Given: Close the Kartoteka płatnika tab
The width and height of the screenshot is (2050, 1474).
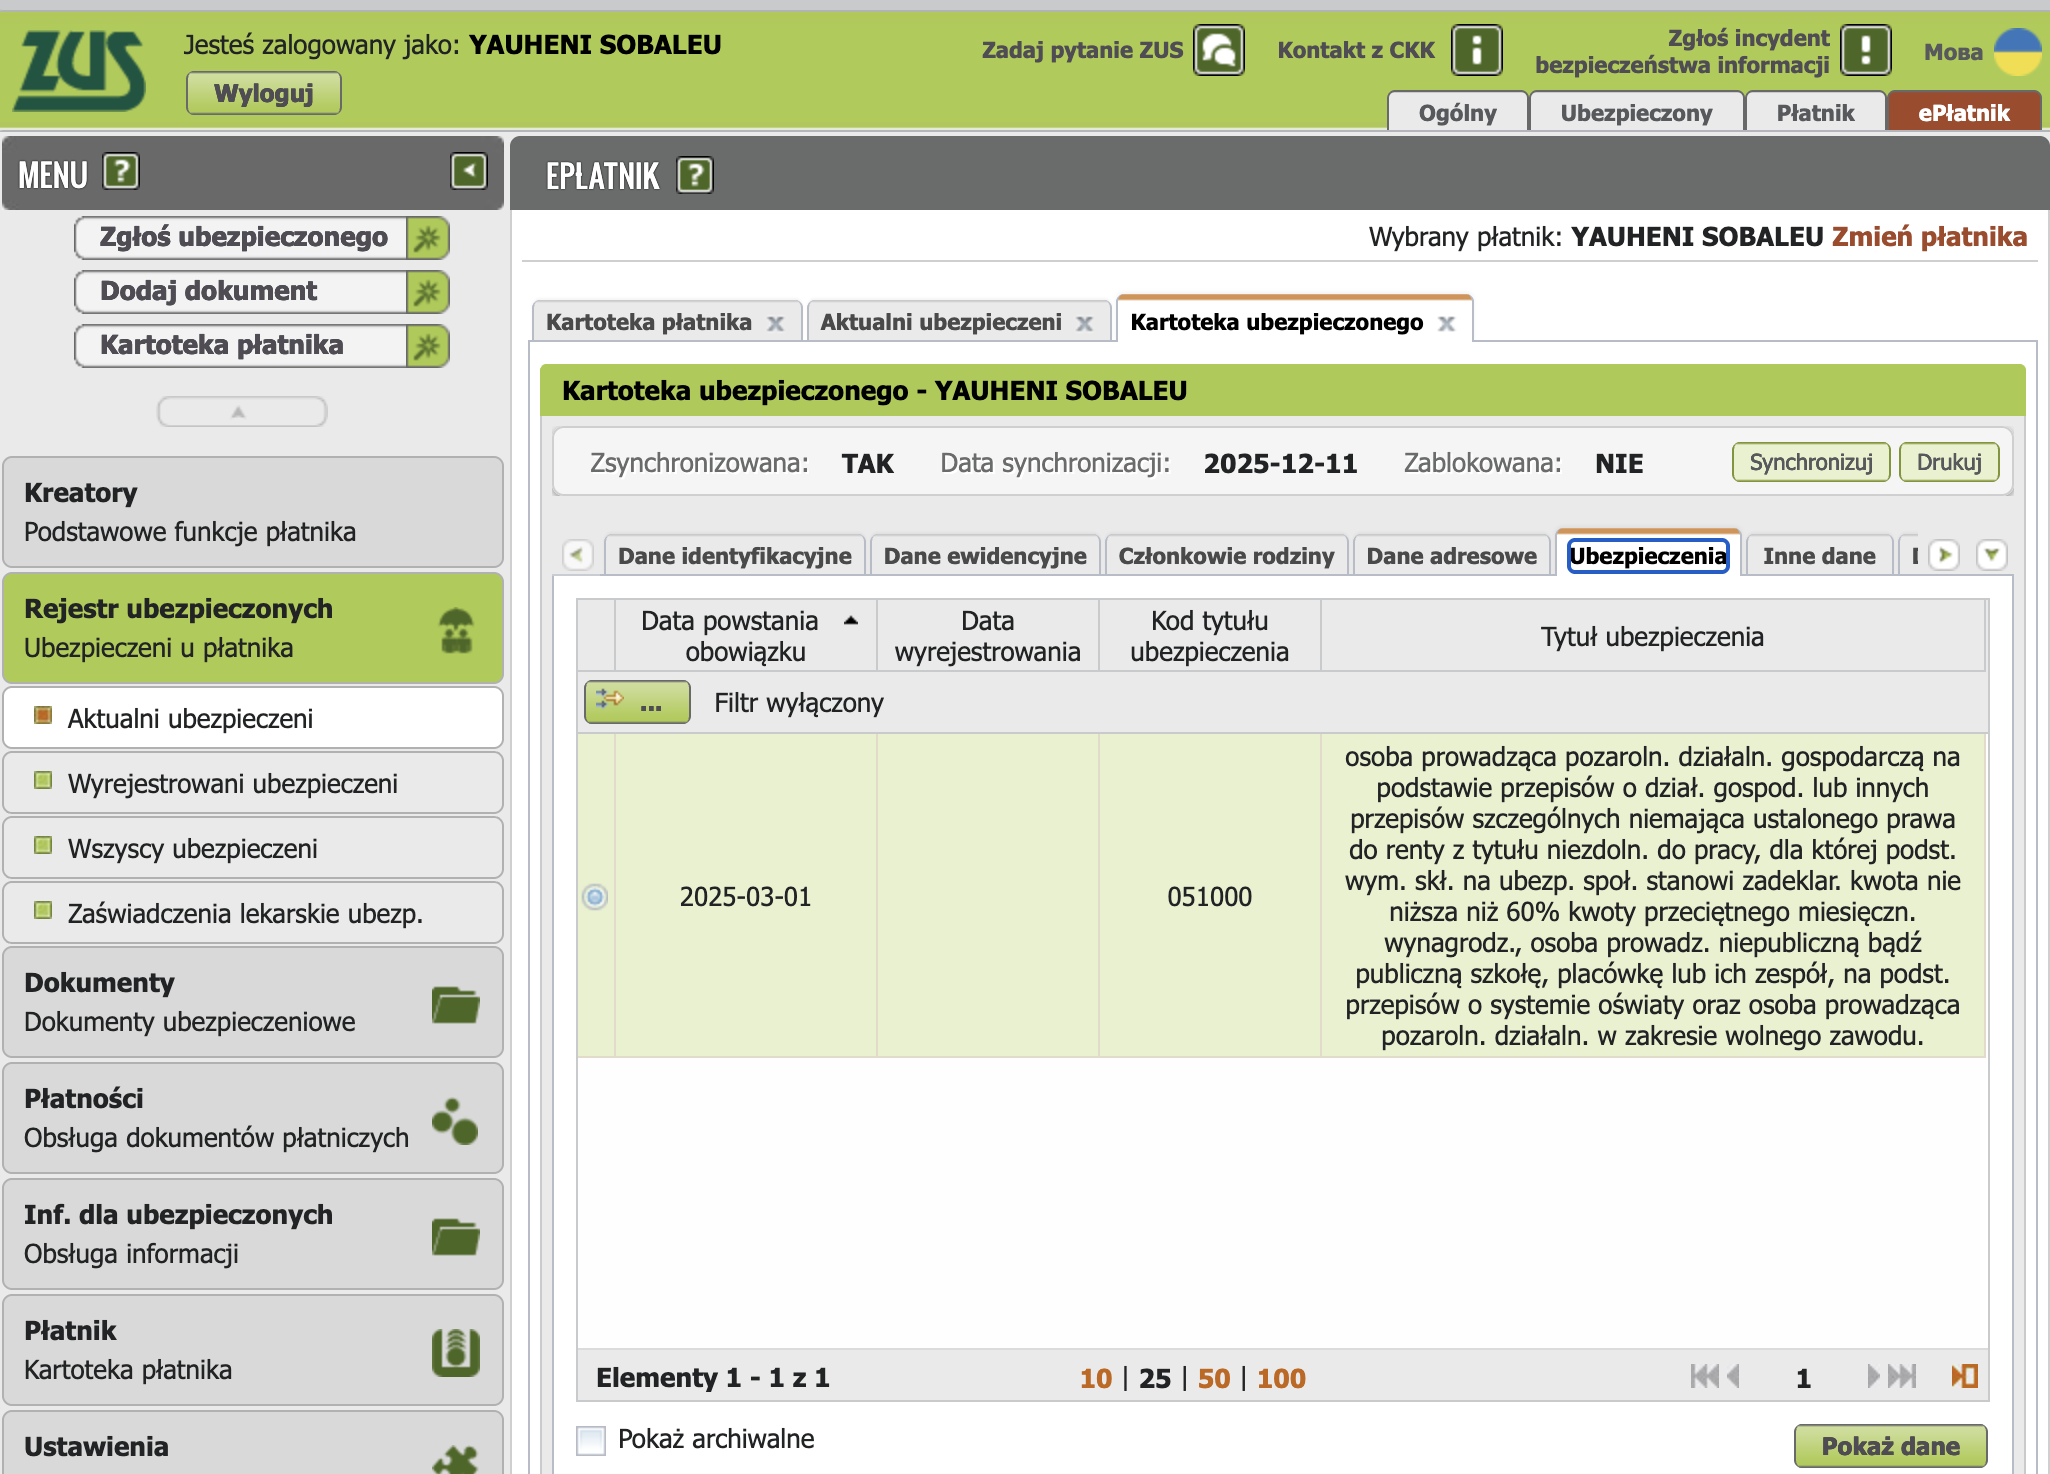Looking at the screenshot, I should pos(775,323).
